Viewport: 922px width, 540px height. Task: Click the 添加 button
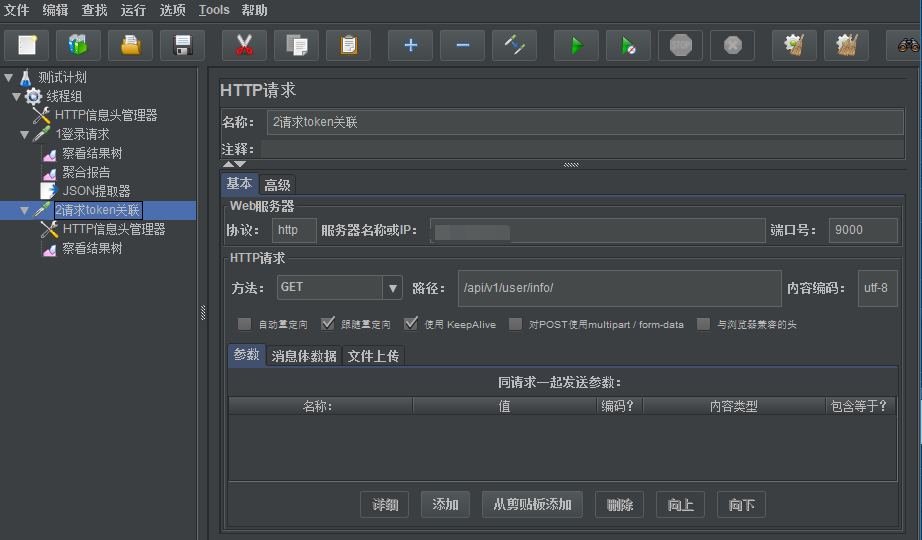(x=445, y=505)
